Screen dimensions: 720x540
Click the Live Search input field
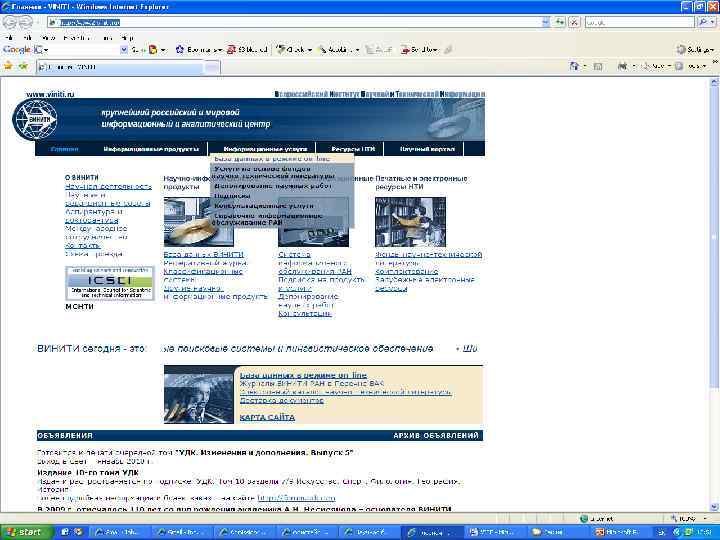click(639, 22)
